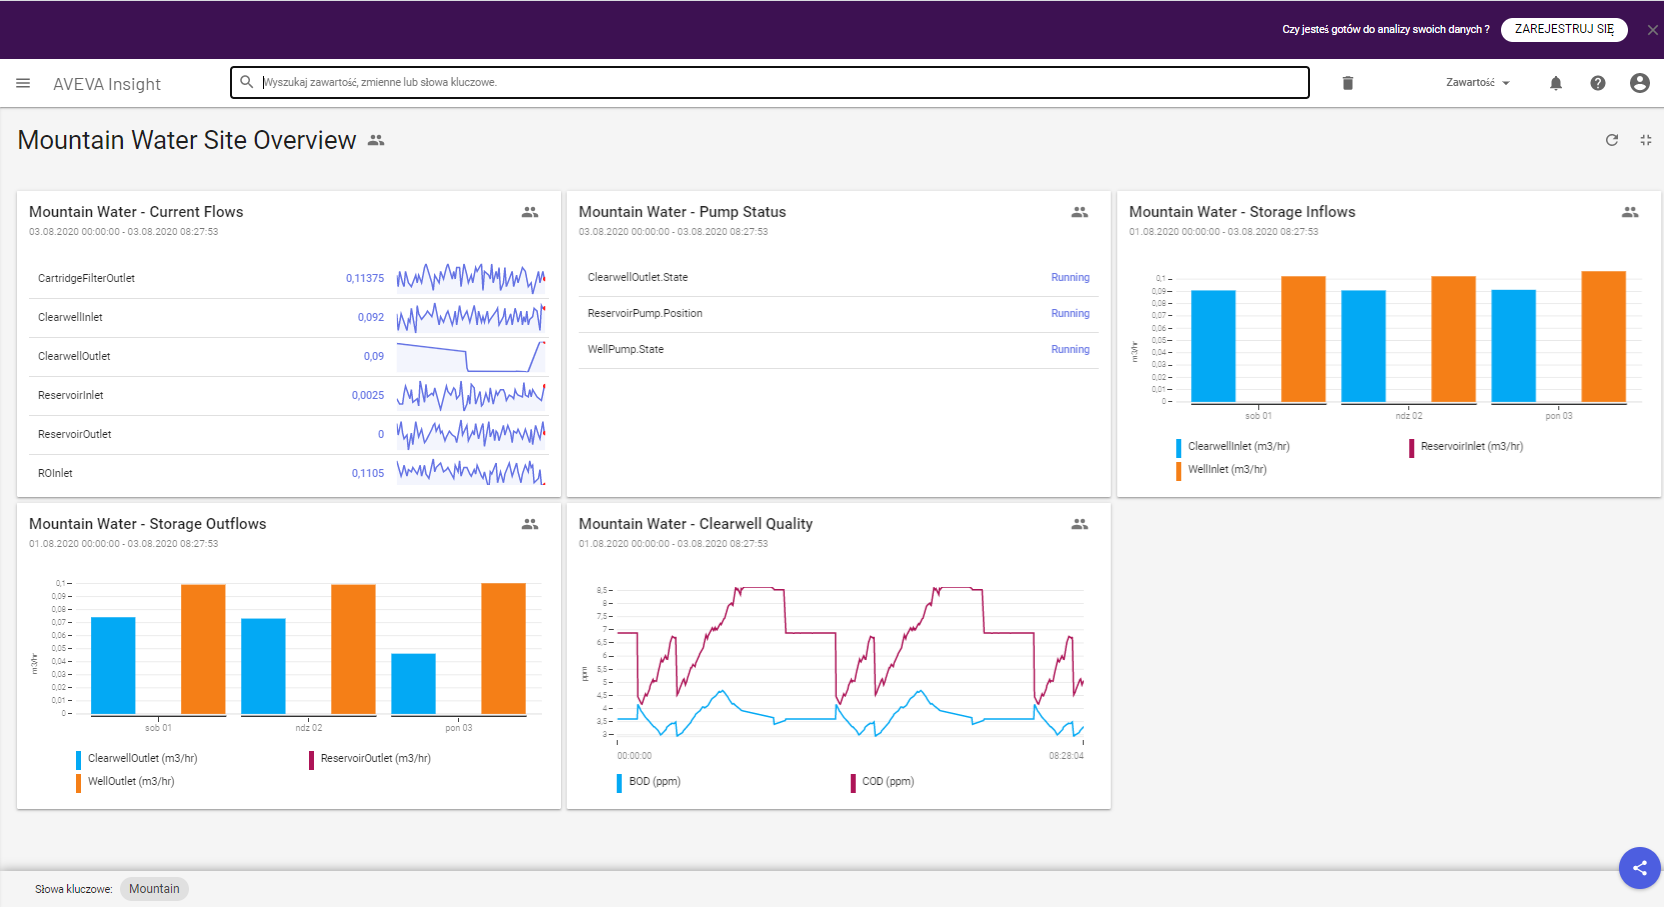1664x907 pixels.
Task: Open the user account icon
Action: tap(1640, 83)
